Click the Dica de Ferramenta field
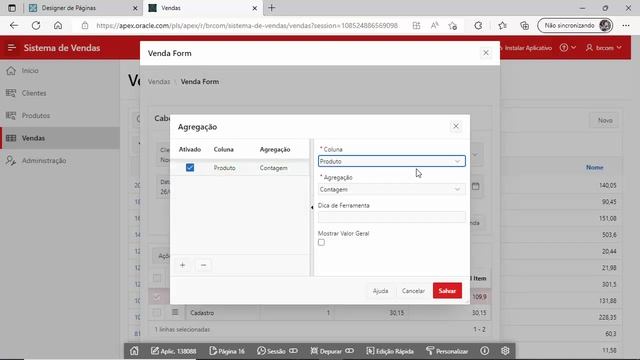 (x=391, y=217)
